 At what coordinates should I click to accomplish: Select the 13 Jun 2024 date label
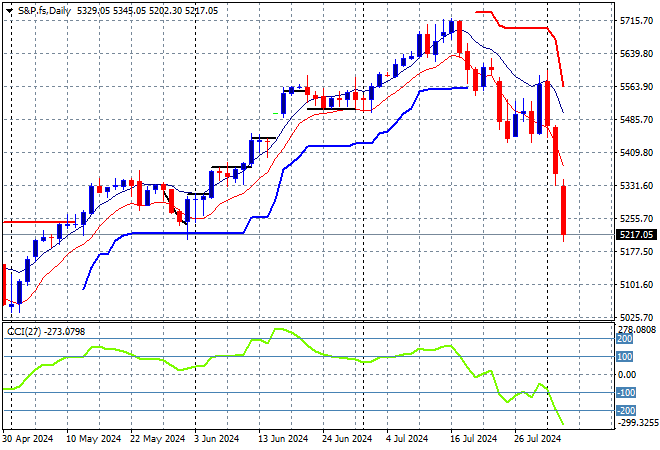point(279,439)
